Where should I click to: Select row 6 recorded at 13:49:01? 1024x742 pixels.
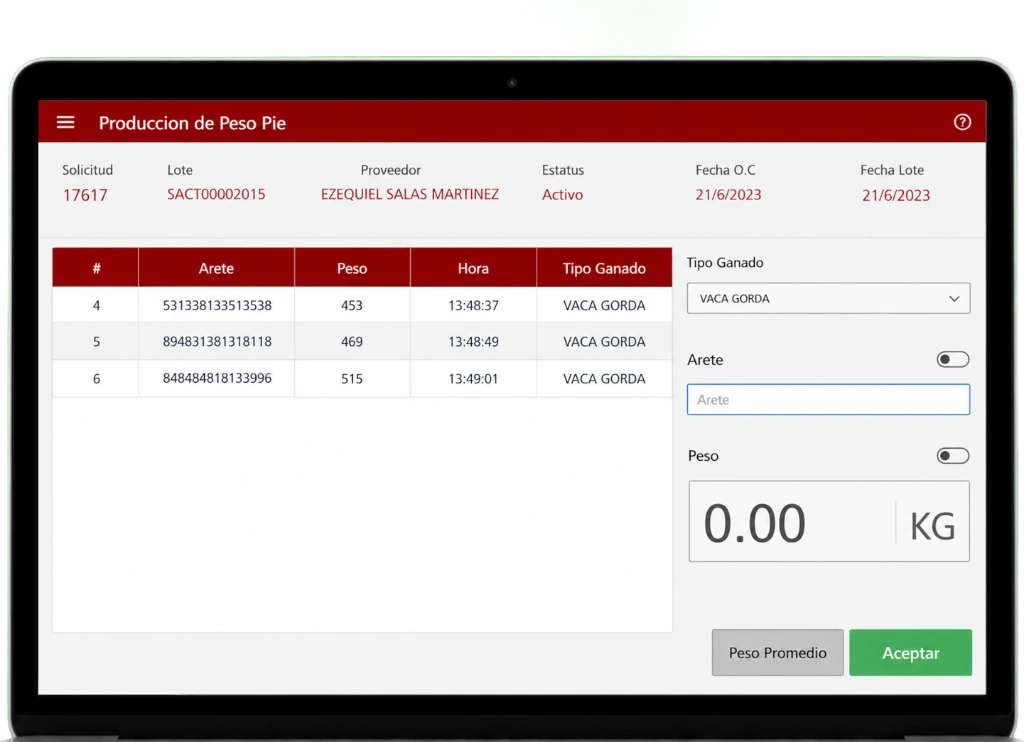point(362,378)
